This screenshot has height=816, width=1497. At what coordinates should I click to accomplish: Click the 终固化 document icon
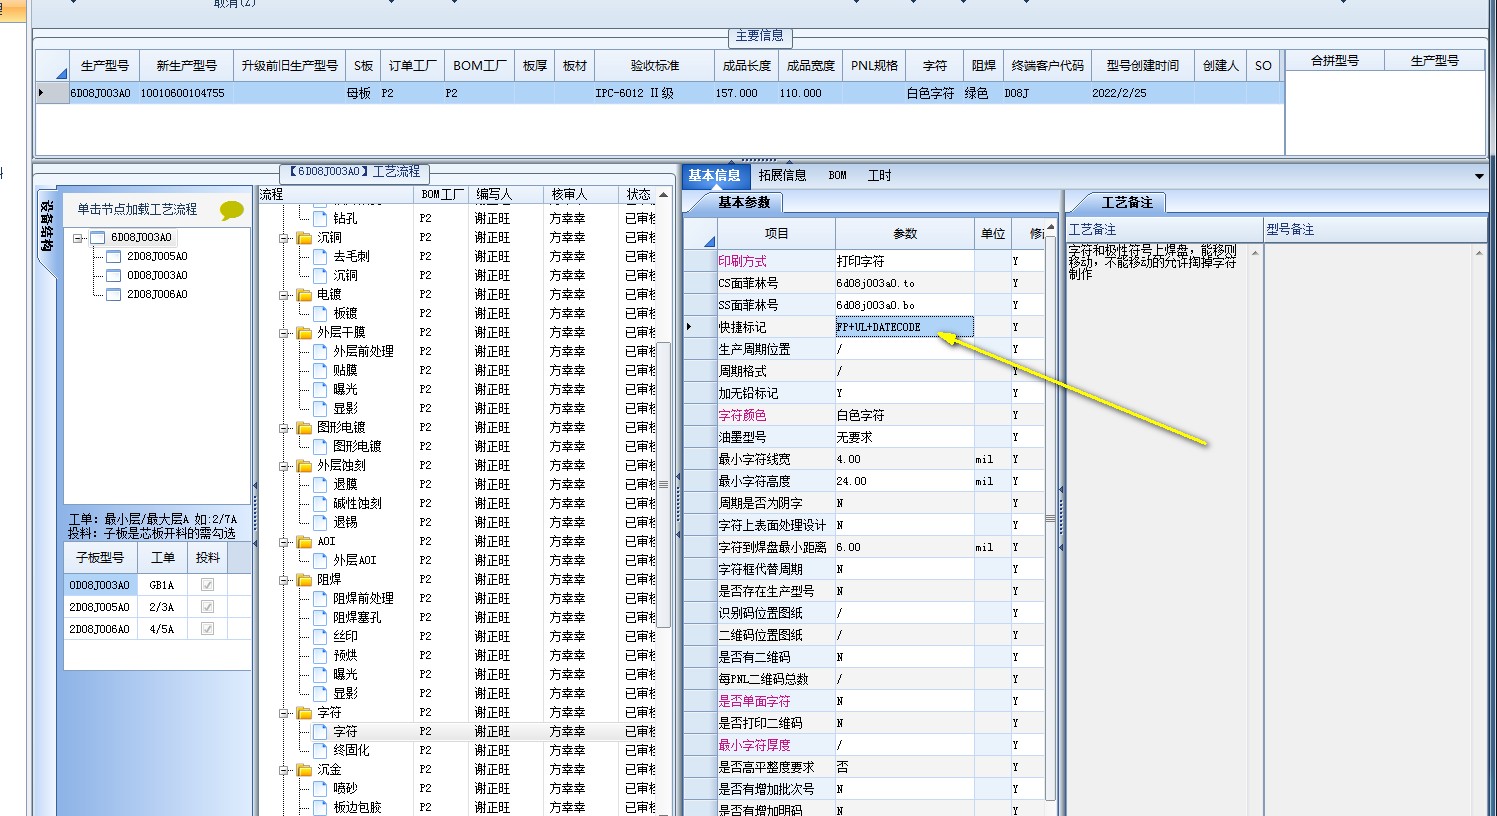click(x=320, y=751)
